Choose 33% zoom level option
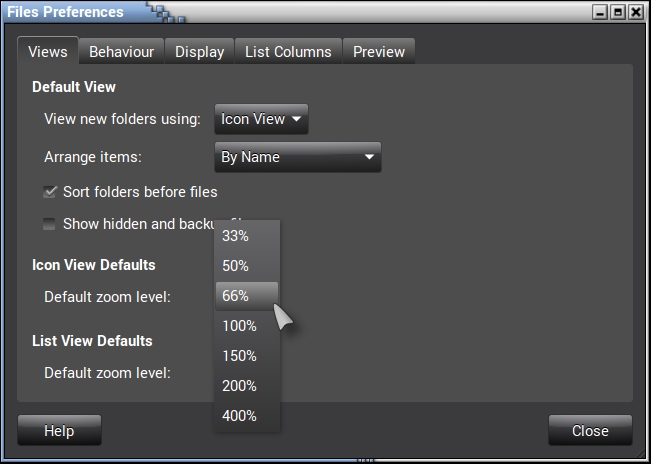The width and height of the screenshot is (651, 464). (235, 236)
